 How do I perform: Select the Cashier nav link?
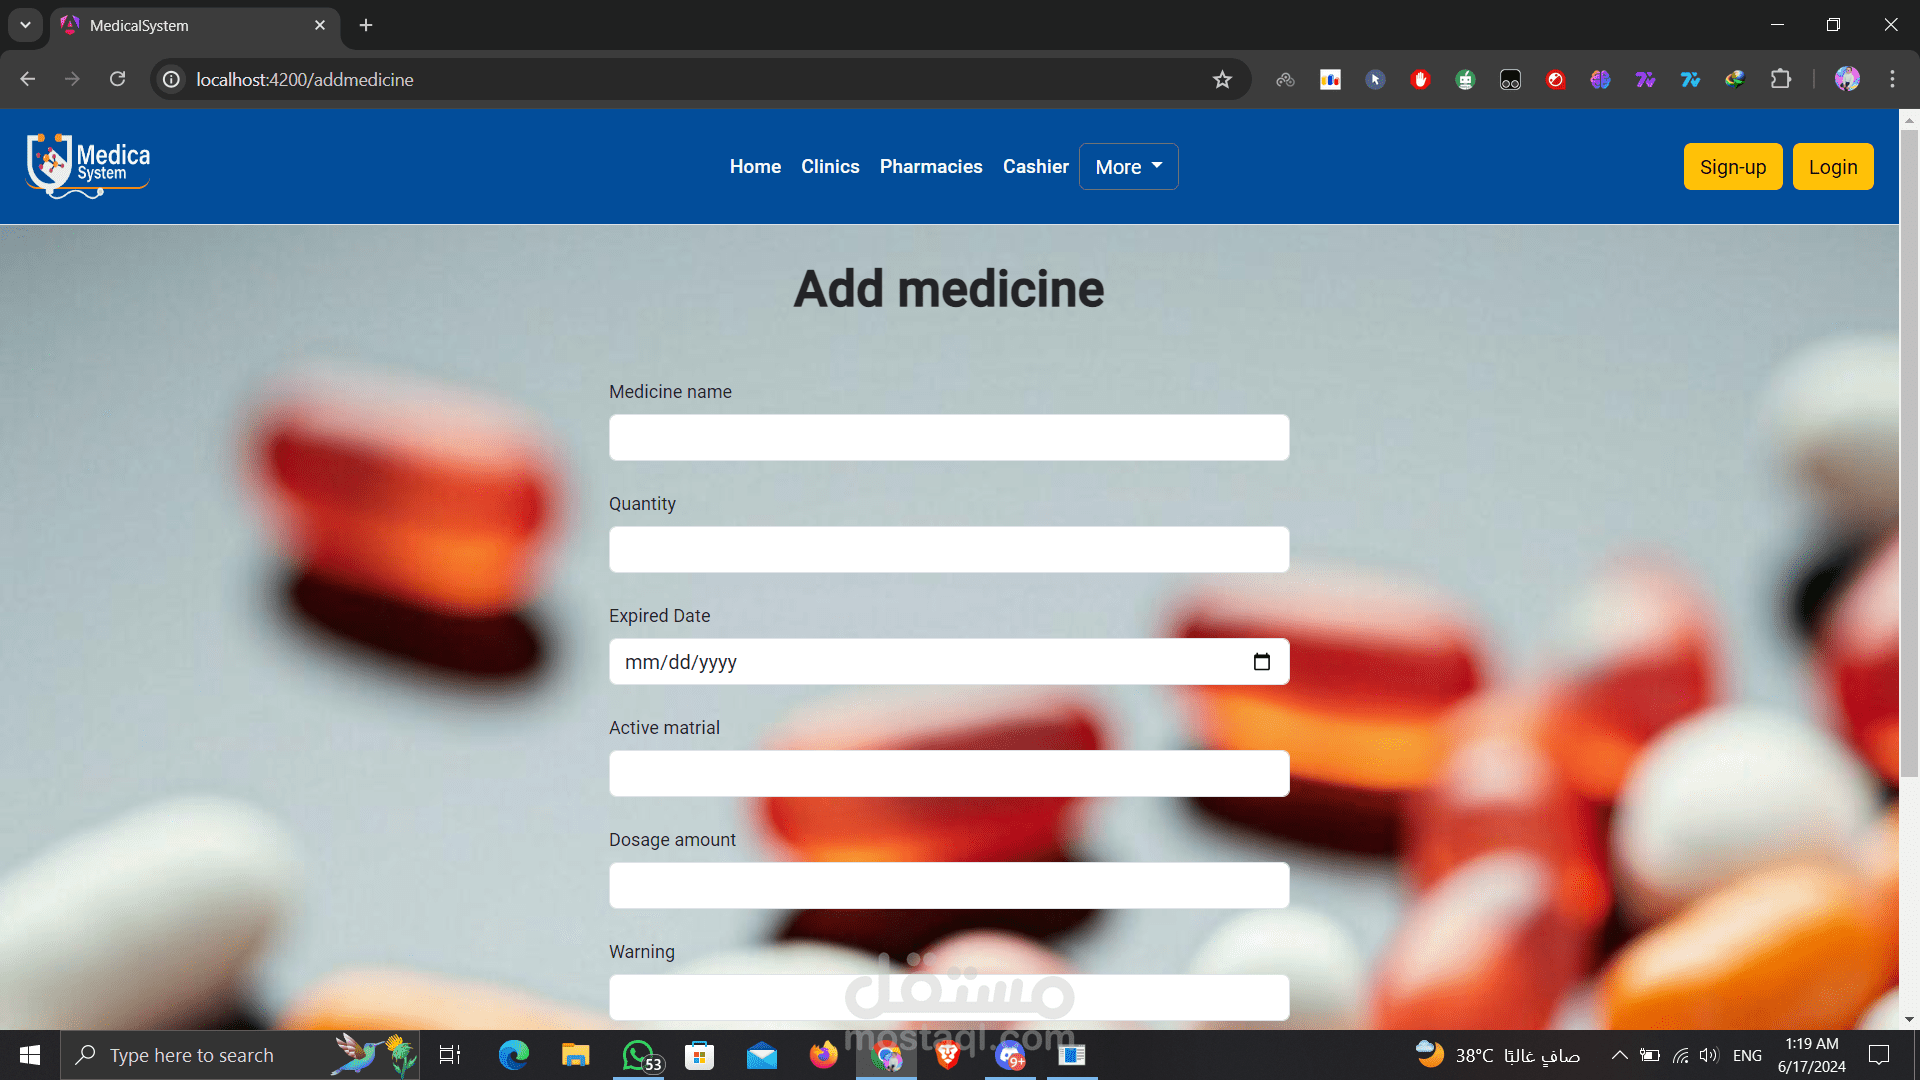point(1035,167)
